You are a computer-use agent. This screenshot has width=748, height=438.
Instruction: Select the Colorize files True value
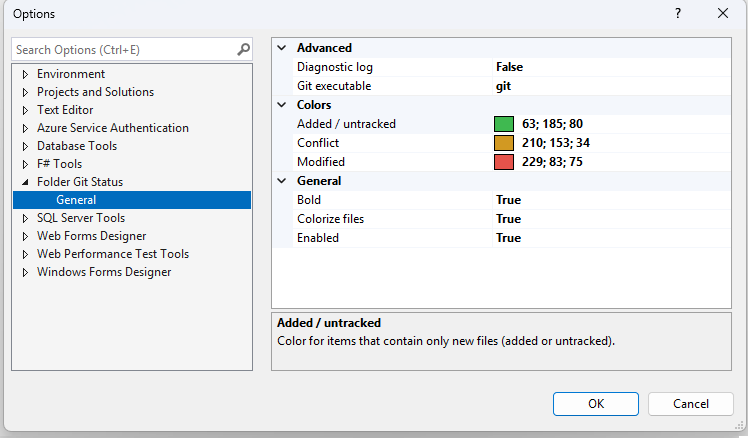click(x=509, y=219)
